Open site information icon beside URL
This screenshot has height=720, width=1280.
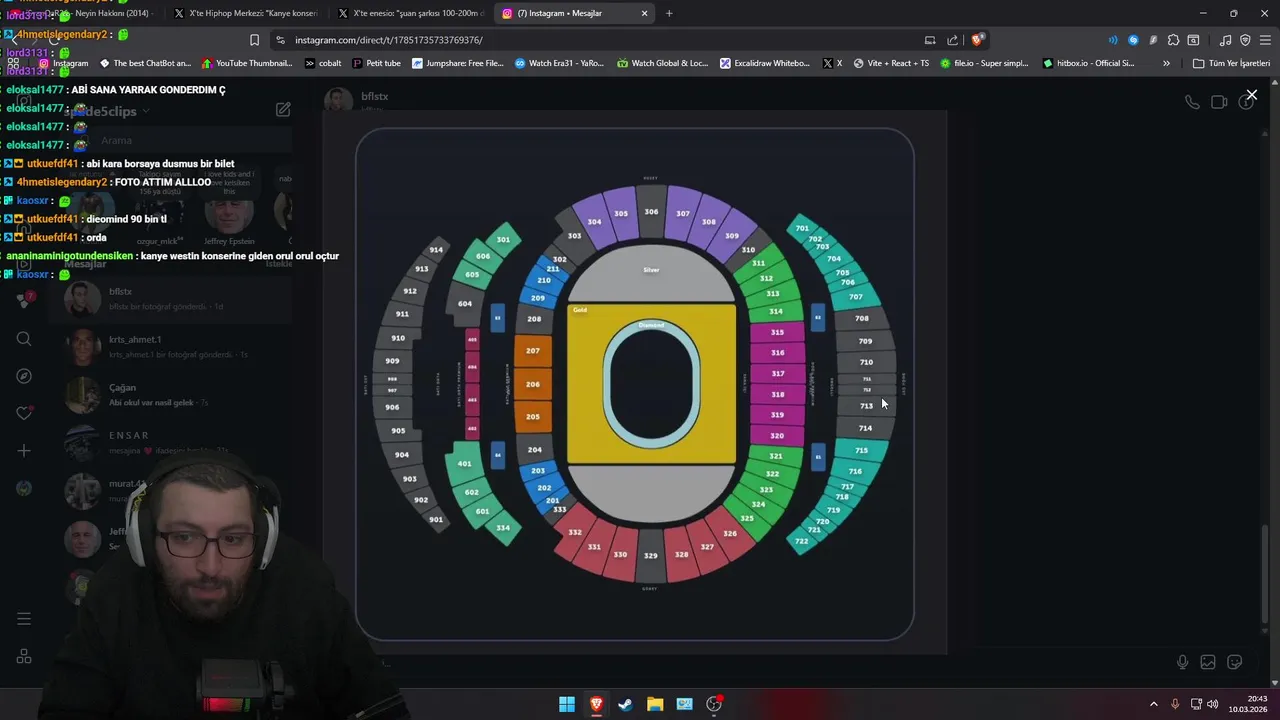[x=280, y=40]
